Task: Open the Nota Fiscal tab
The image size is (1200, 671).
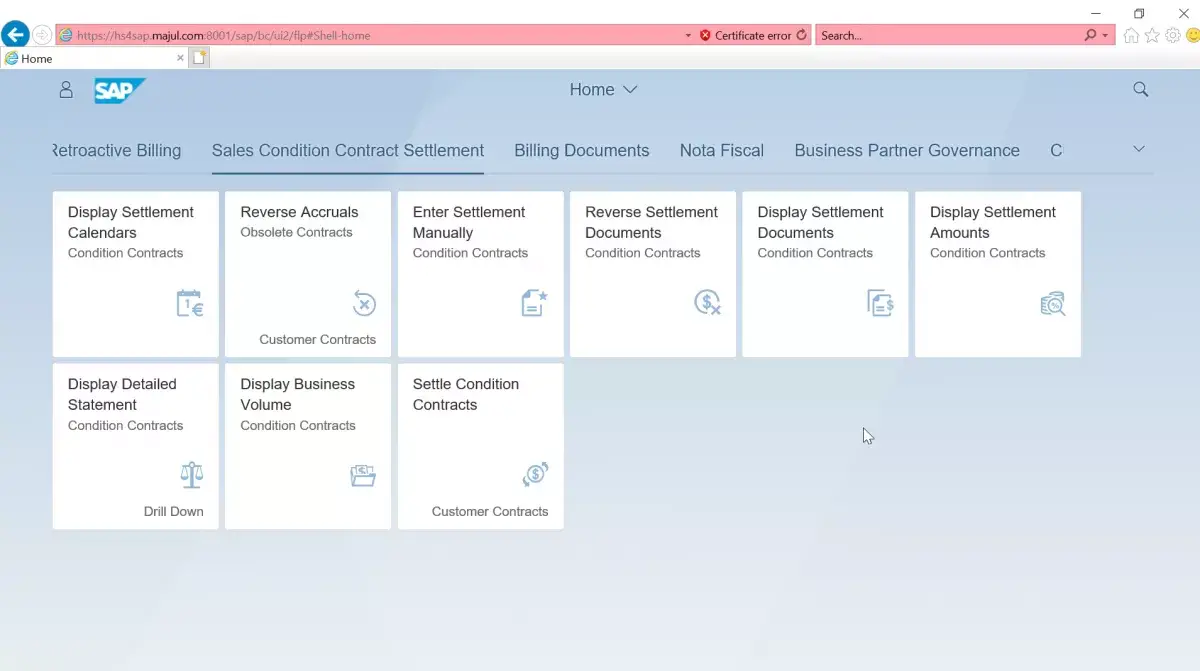Action: (x=722, y=151)
